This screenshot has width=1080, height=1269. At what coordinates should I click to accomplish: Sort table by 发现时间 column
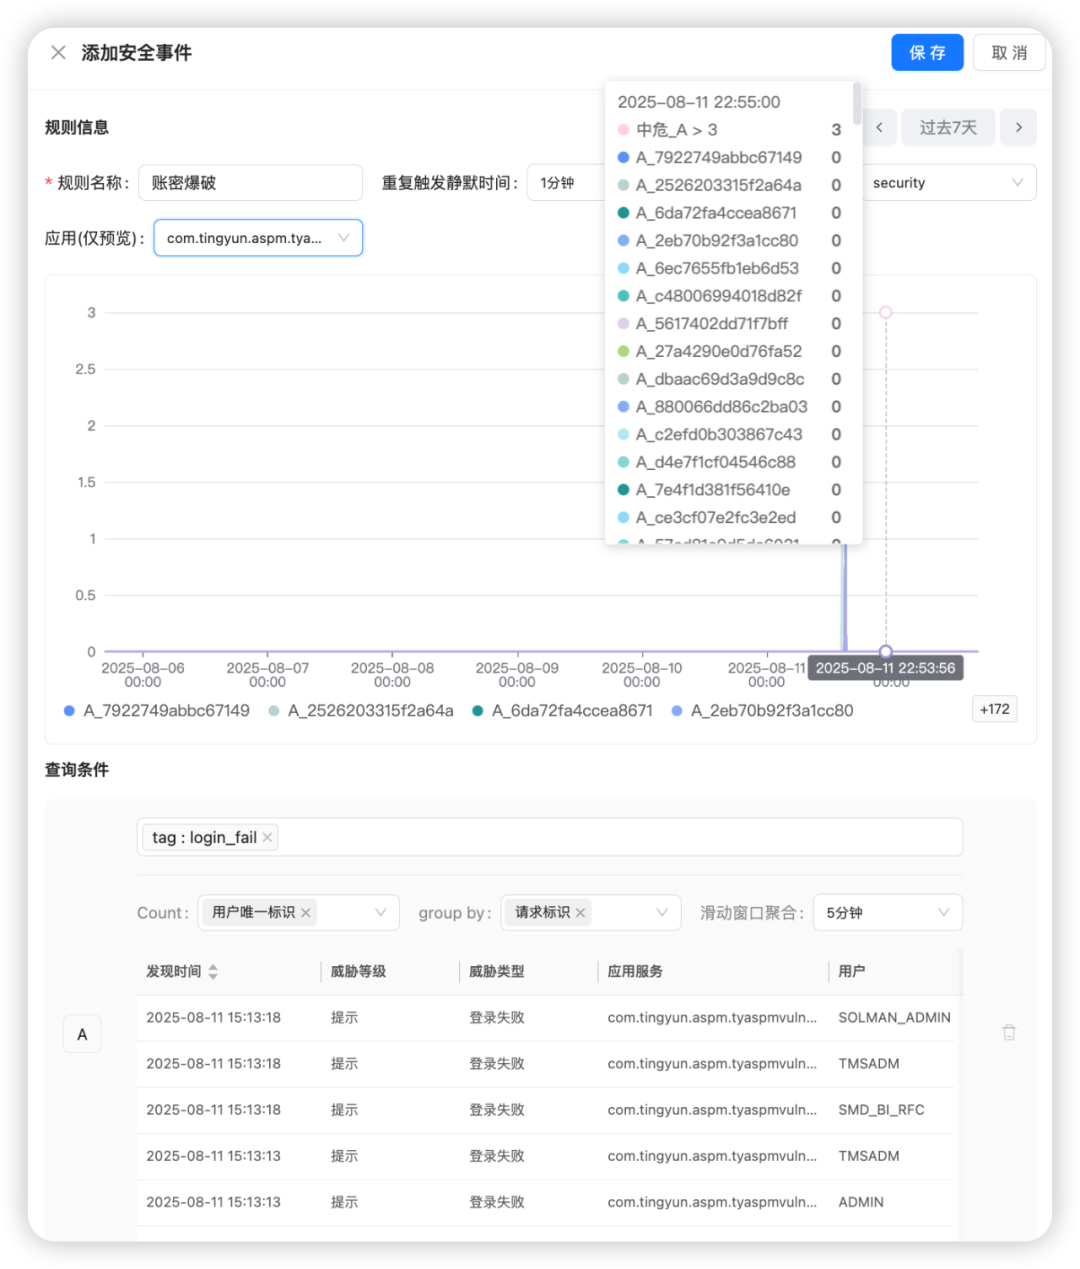pos(213,972)
